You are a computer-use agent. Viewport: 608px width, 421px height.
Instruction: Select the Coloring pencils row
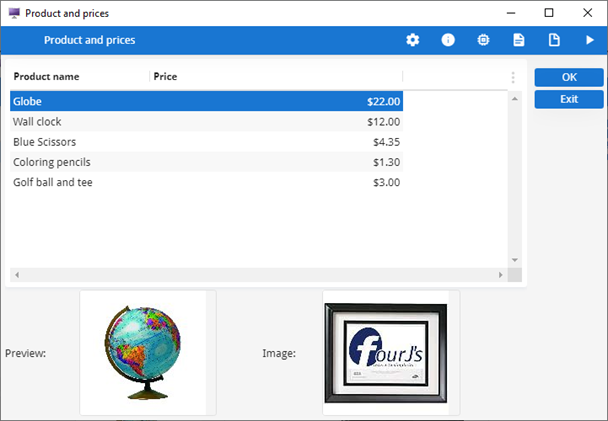tap(206, 162)
